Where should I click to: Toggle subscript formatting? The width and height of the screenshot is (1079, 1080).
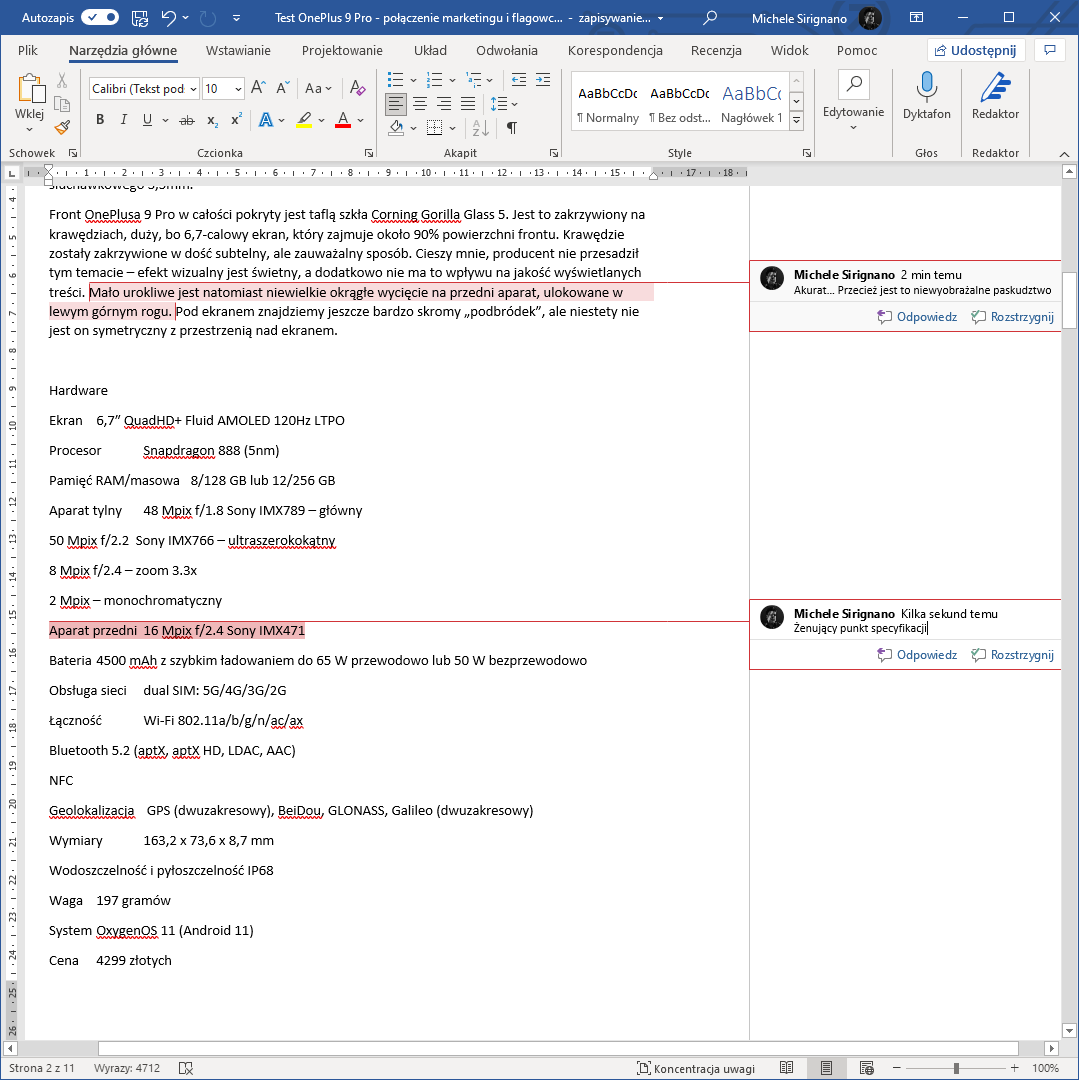[213, 121]
